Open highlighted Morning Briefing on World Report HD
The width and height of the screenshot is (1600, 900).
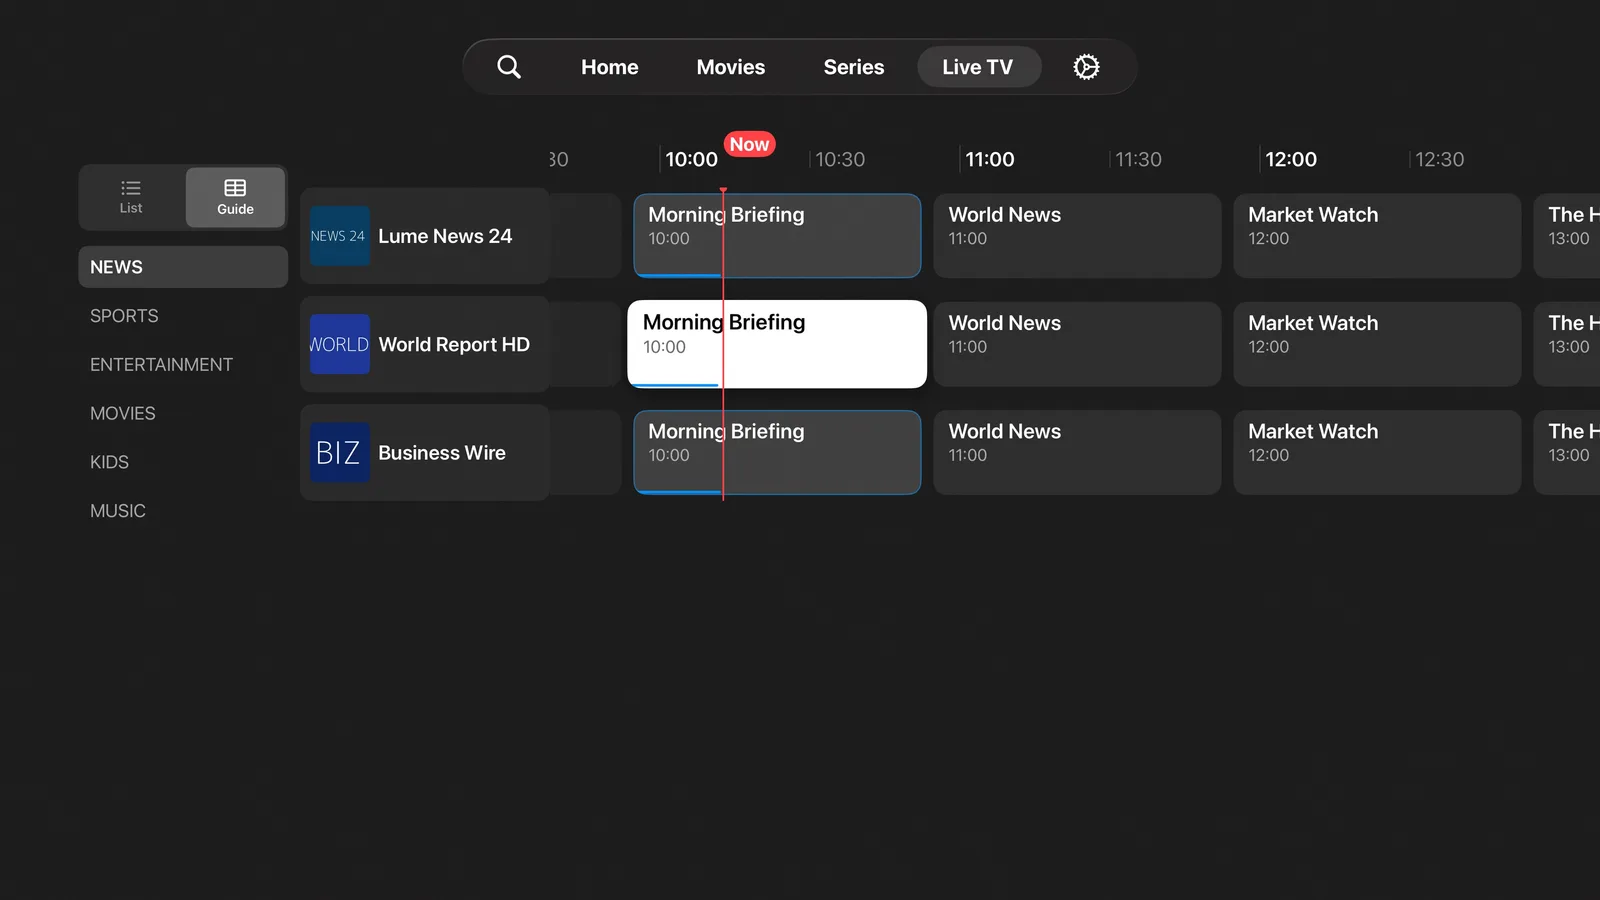[x=777, y=344]
